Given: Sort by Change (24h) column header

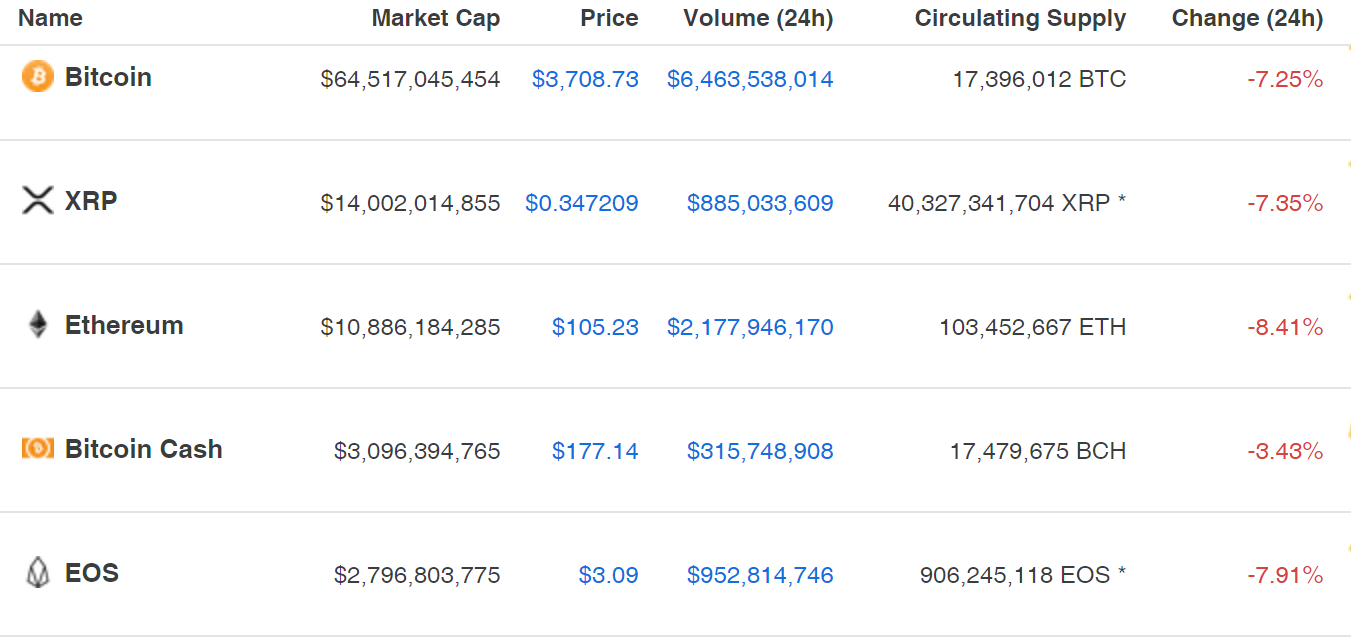Looking at the screenshot, I should click(x=1247, y=18).
